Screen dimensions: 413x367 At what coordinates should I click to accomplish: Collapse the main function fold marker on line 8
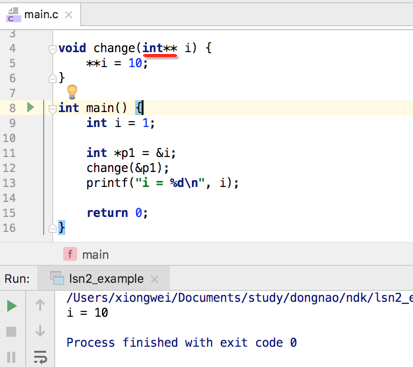[52, 109]
